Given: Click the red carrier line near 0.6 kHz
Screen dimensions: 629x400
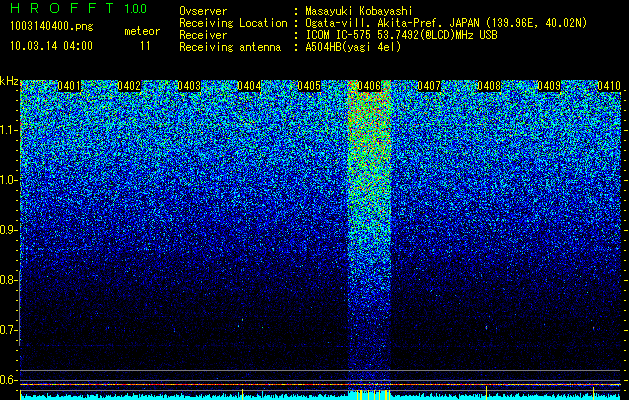Looking at the screenshot, I should click(x=321, y=385).
